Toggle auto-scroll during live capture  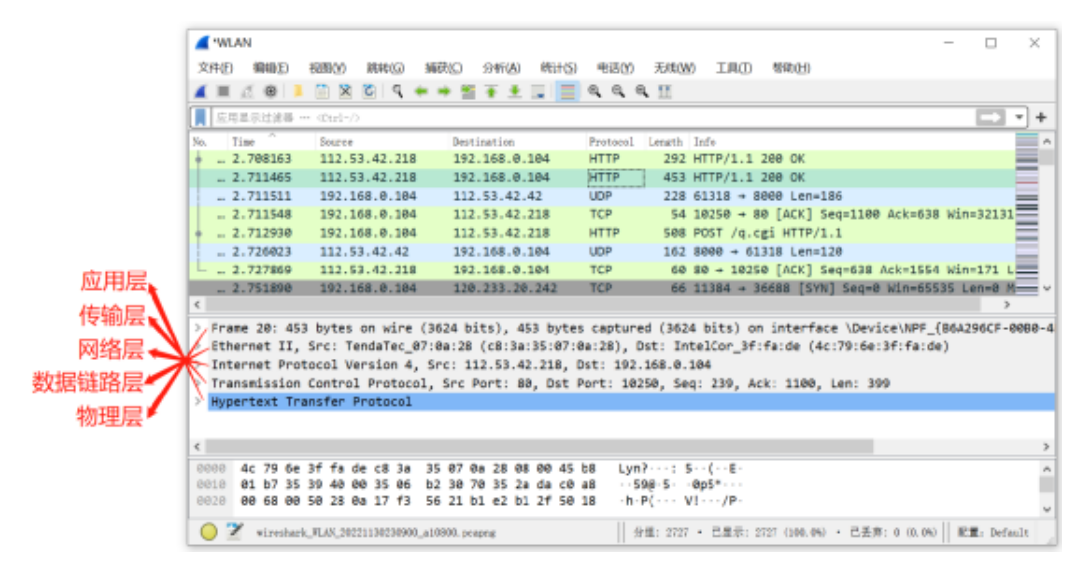point(539,91)
